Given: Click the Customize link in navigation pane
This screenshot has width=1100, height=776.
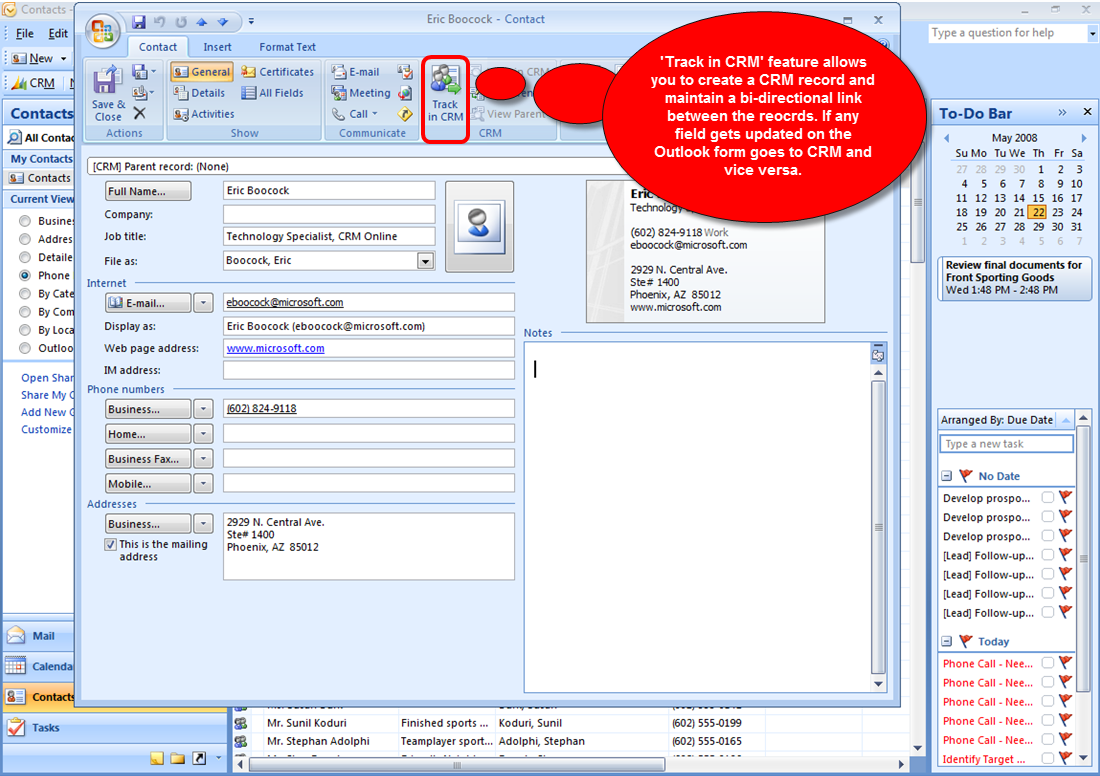Looking at the screenshot, I should coord(46,429).
